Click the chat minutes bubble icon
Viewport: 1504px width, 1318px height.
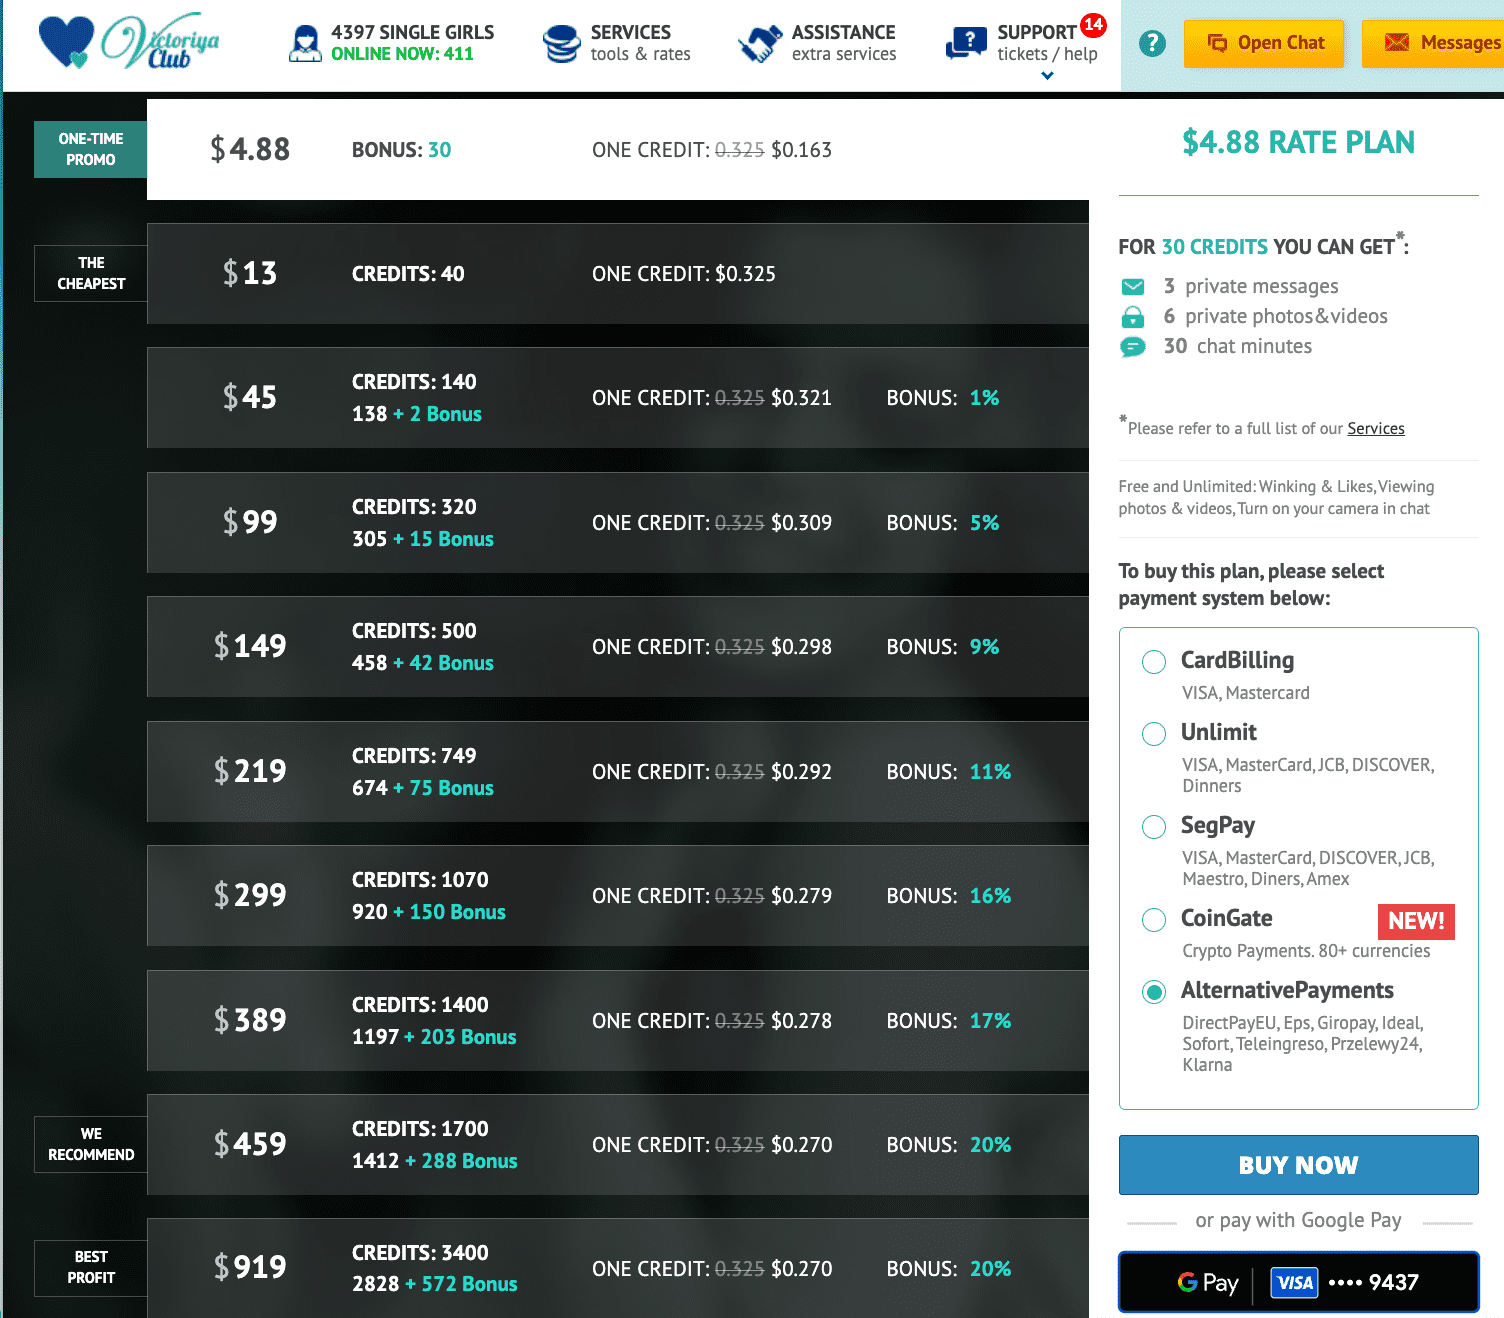(x=1132, y=347)
